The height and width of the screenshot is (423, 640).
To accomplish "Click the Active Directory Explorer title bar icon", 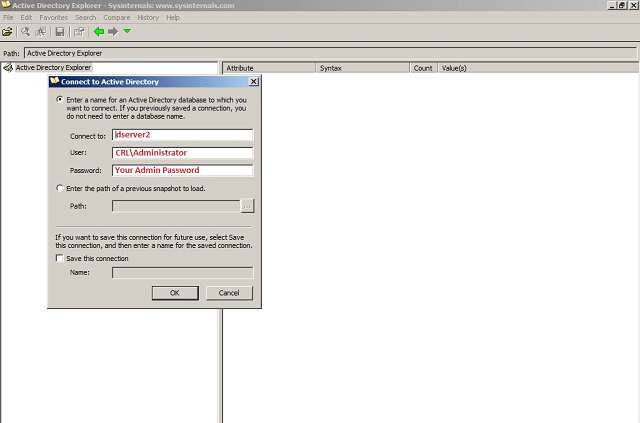I will [x=6, y=5].
